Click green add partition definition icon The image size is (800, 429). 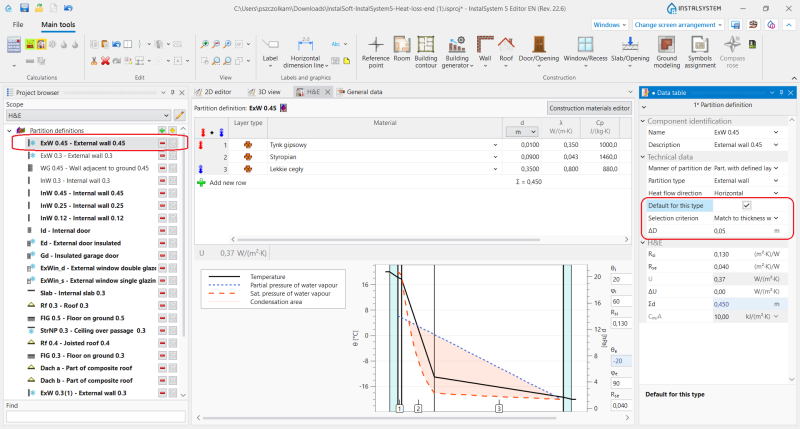pos(162,131)
